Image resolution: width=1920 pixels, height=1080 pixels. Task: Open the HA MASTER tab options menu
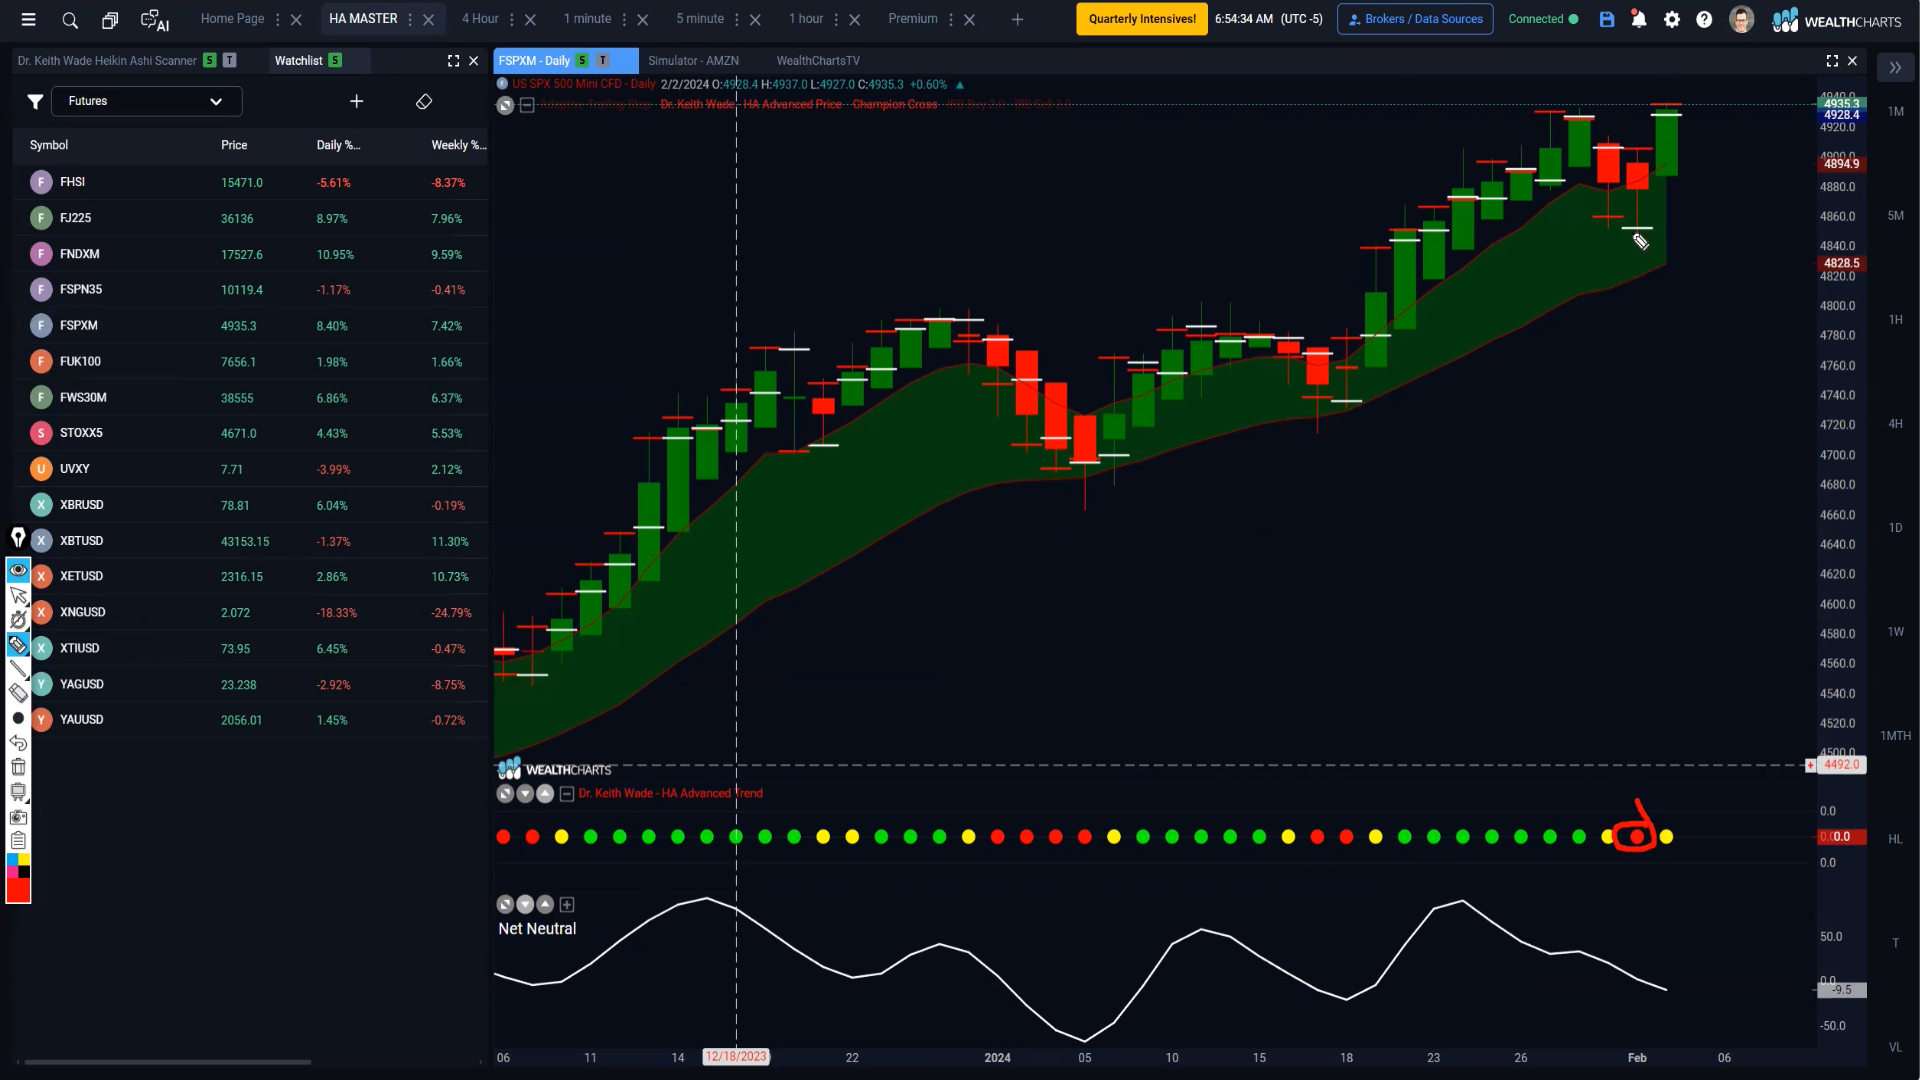[x=410, y=19]
